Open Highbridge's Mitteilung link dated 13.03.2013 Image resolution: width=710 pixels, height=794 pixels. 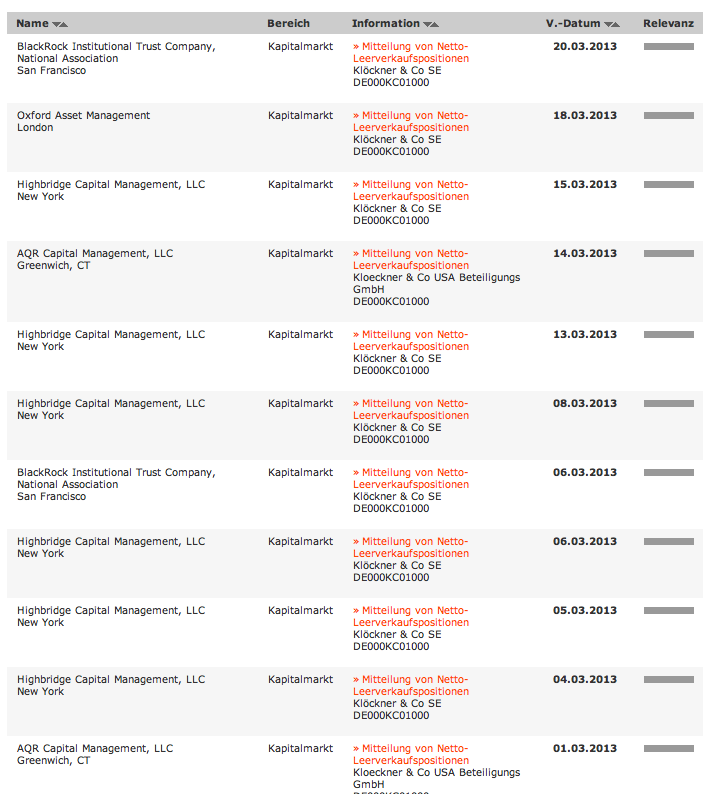click(x=411, y=340)
